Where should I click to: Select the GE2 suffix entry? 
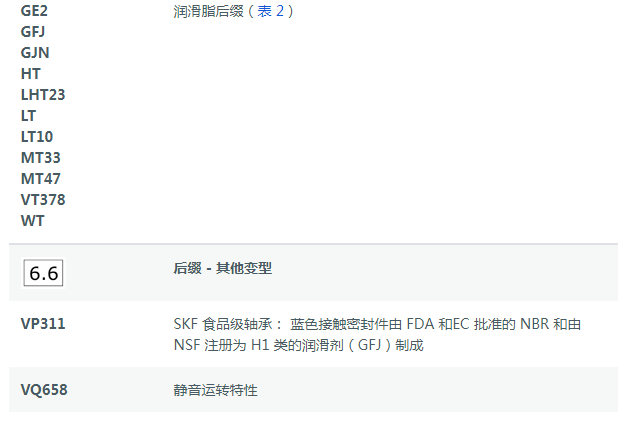pos(34,11)
